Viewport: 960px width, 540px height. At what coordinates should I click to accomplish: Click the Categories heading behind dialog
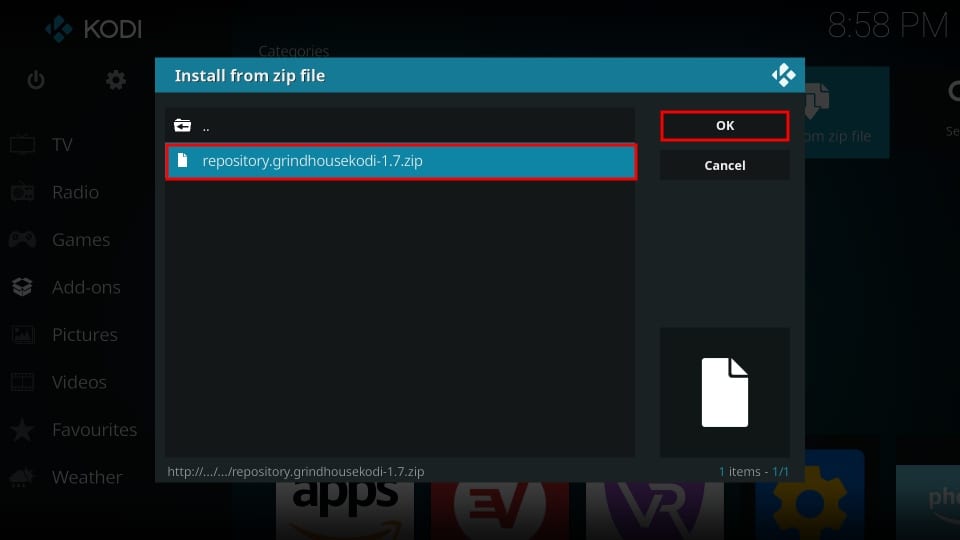tap(294, 51)
